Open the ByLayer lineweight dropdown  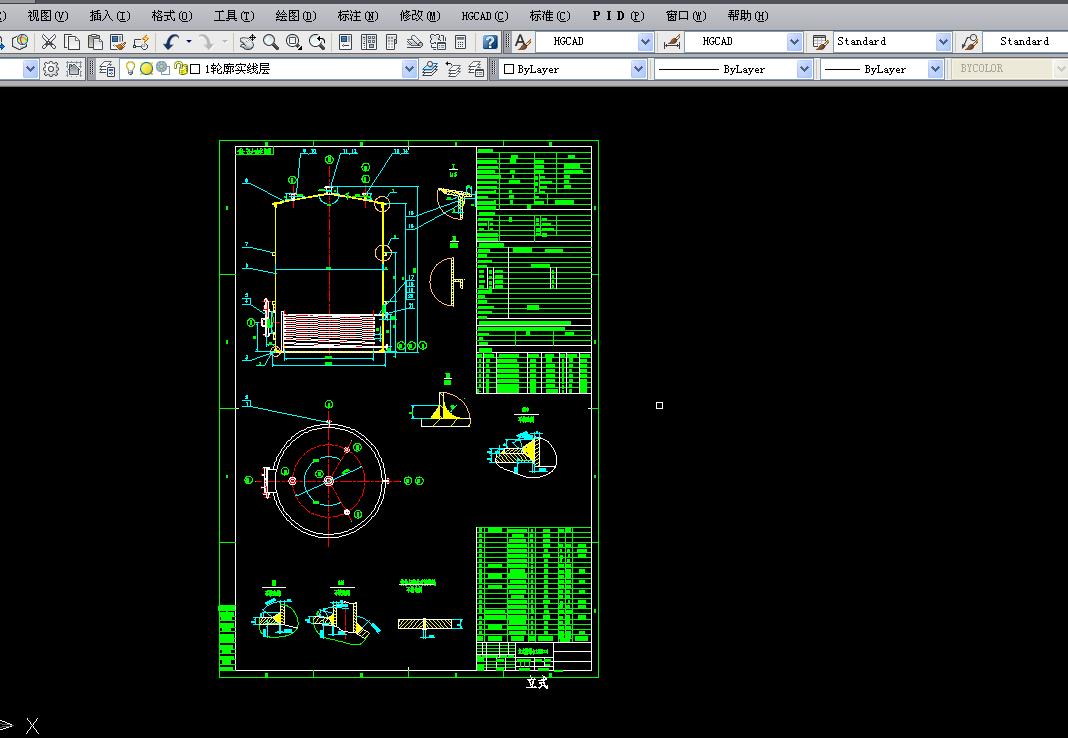pos(935,69)
